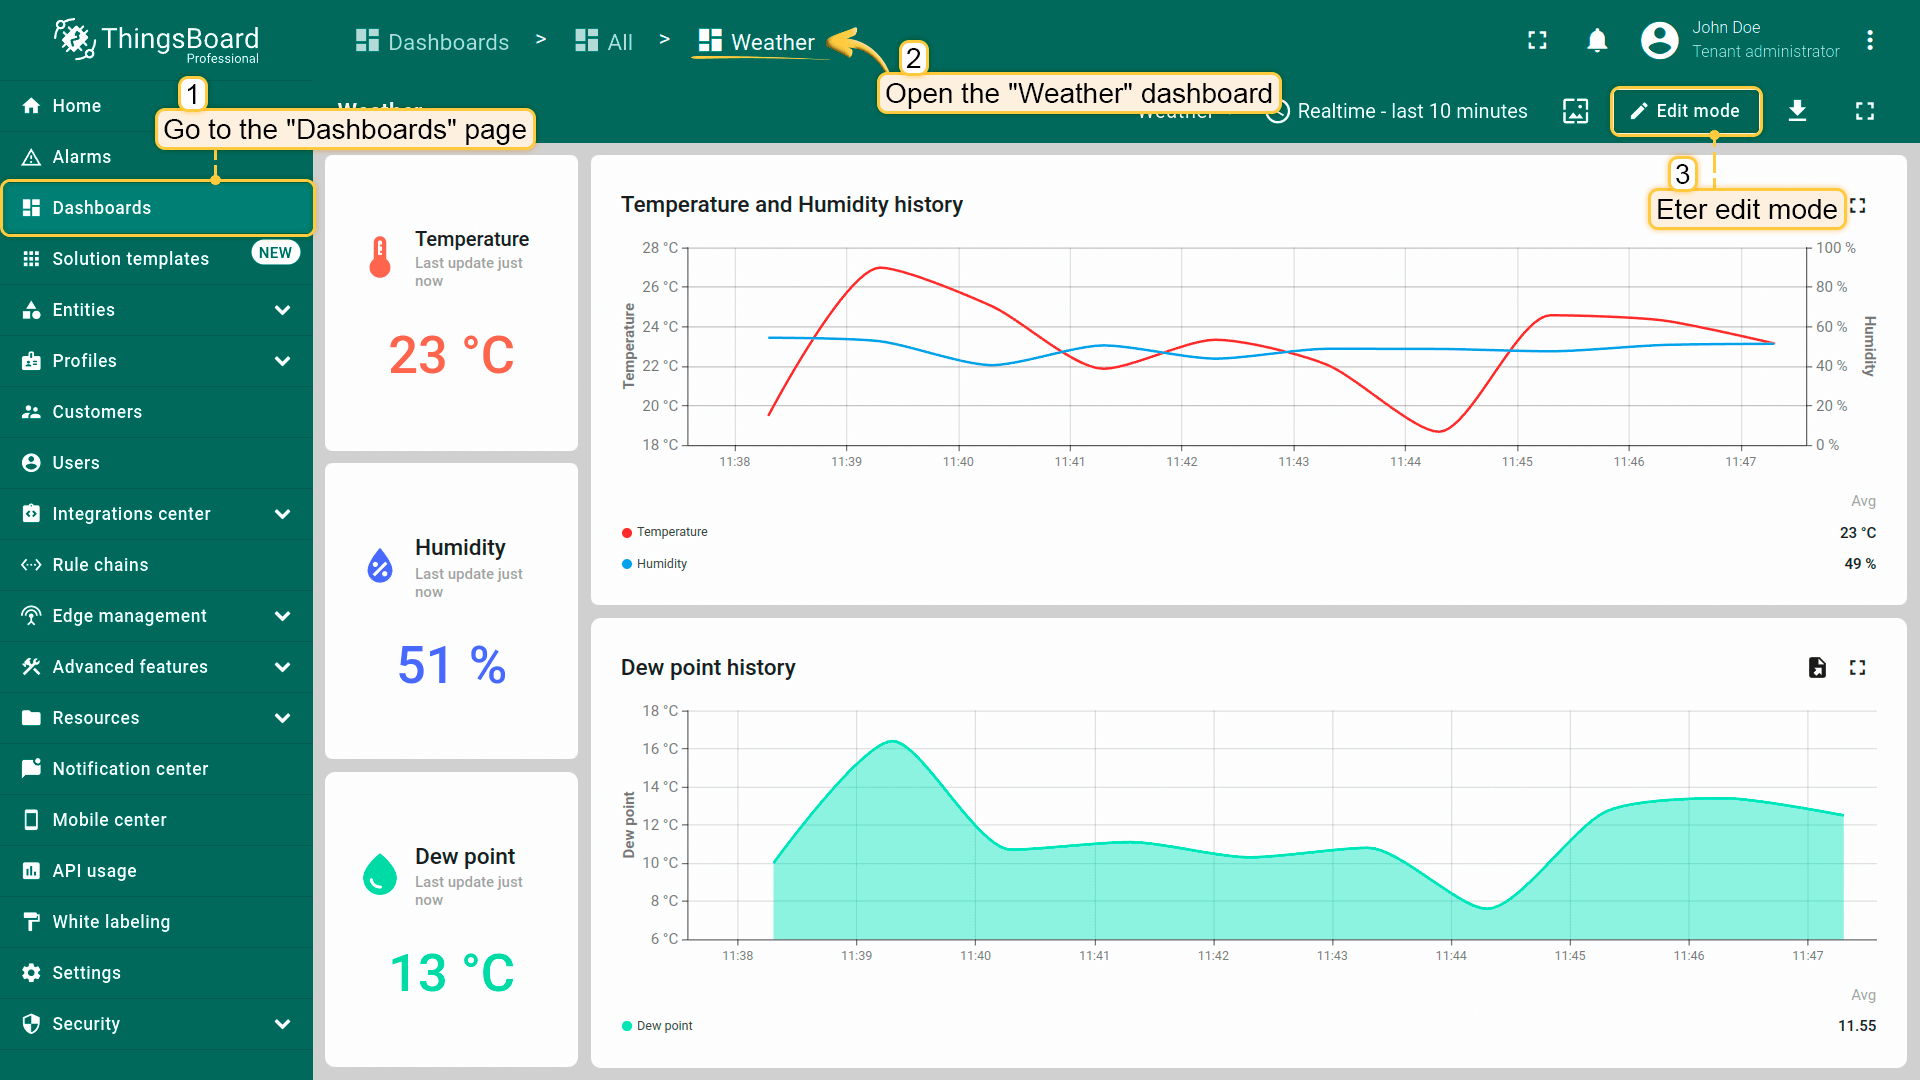1920x1080 pixels.
Task: Expand dashboard to fullscreen icon in toolbar
Action: (1864, 111)
